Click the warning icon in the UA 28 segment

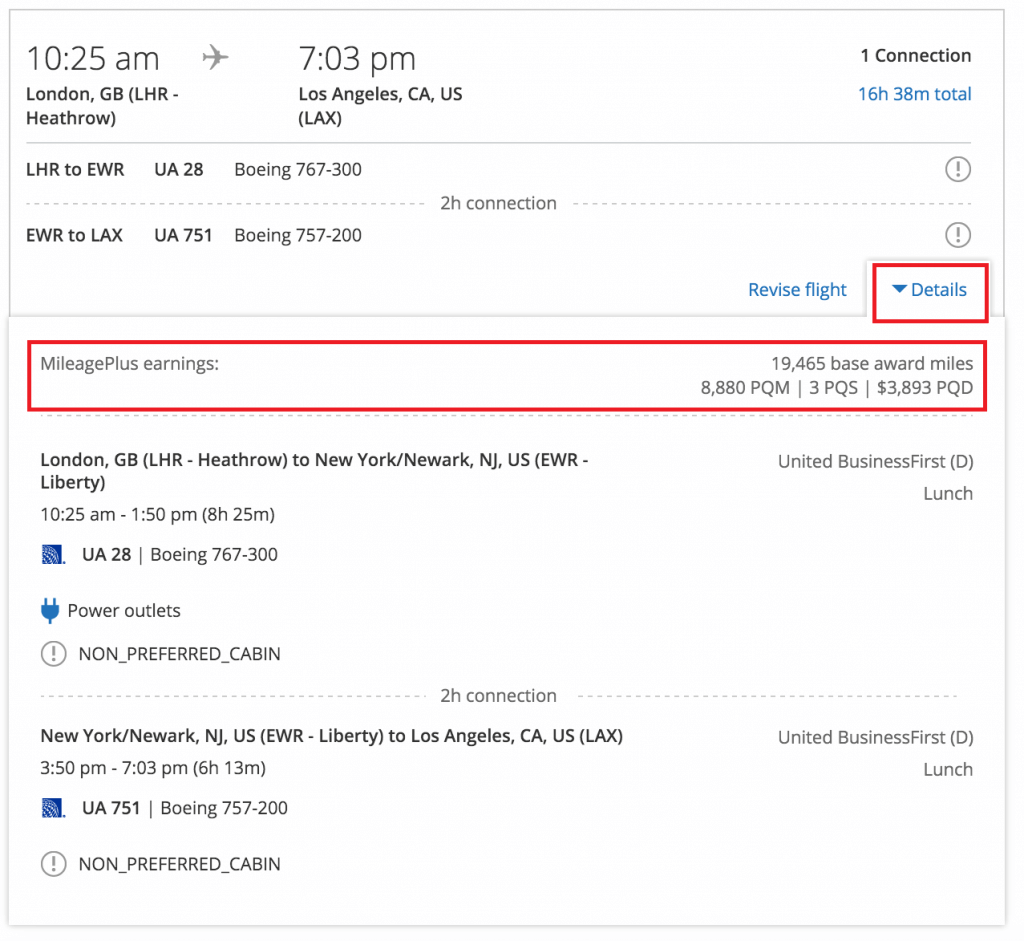(x=54, y=654)
